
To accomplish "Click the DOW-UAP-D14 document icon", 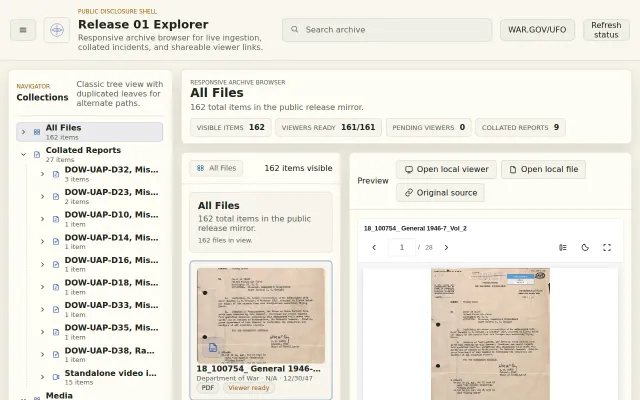I will tap(56, 242).
